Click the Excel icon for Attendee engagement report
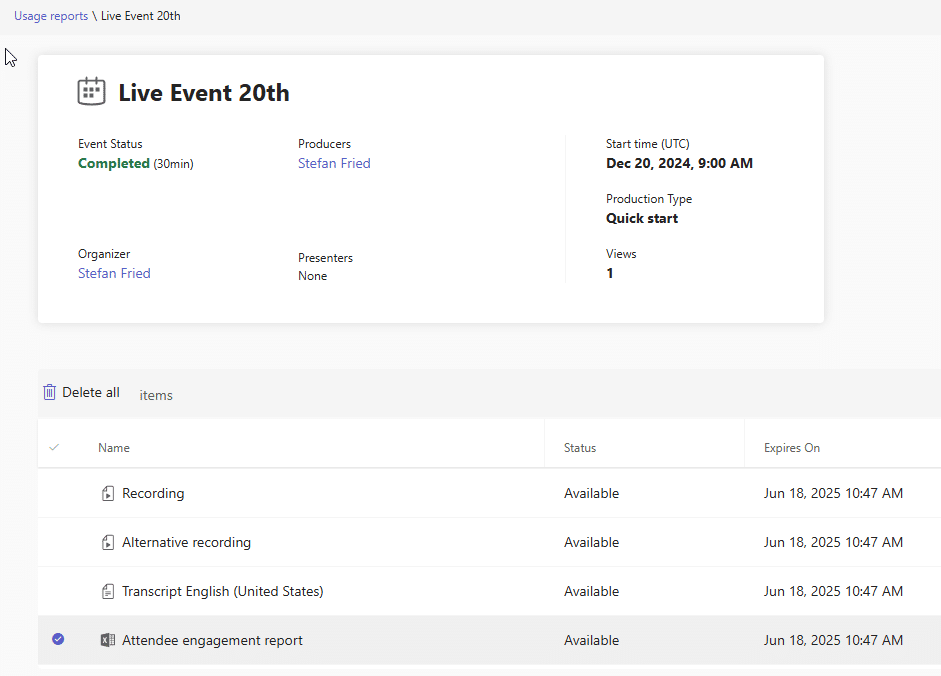Image resolution: width=941 pixels, height=676 pixels. click(x=108, y=641)
